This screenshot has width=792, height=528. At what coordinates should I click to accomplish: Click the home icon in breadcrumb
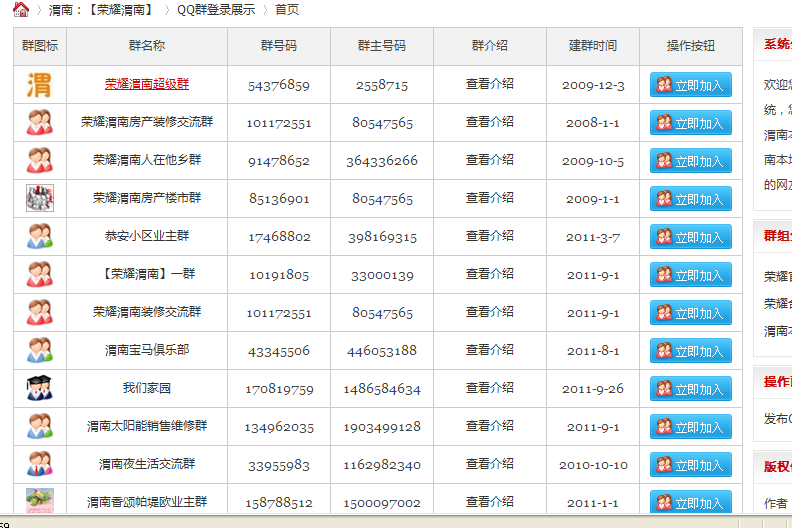(21, 9)
